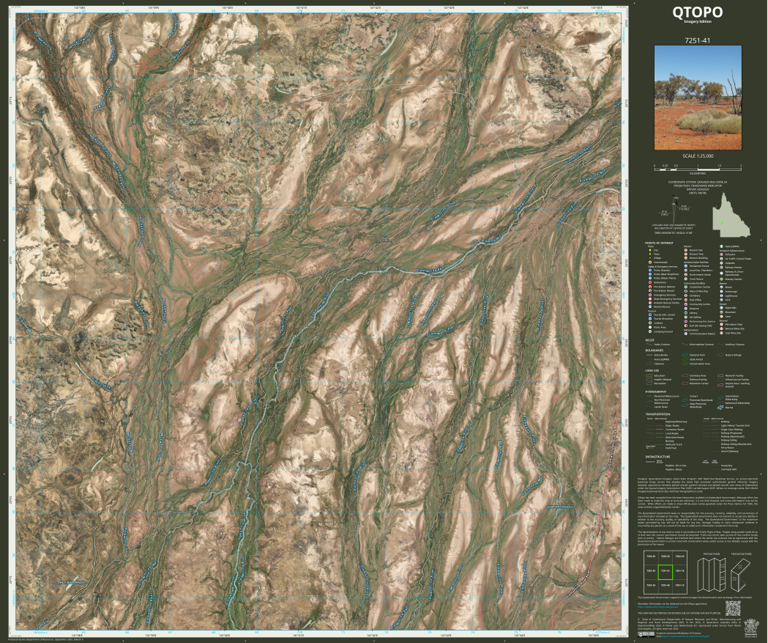This screenshot has height=643, width=768.
Task: Click the Infrastructure legend heading
Action: click(658, 457)
